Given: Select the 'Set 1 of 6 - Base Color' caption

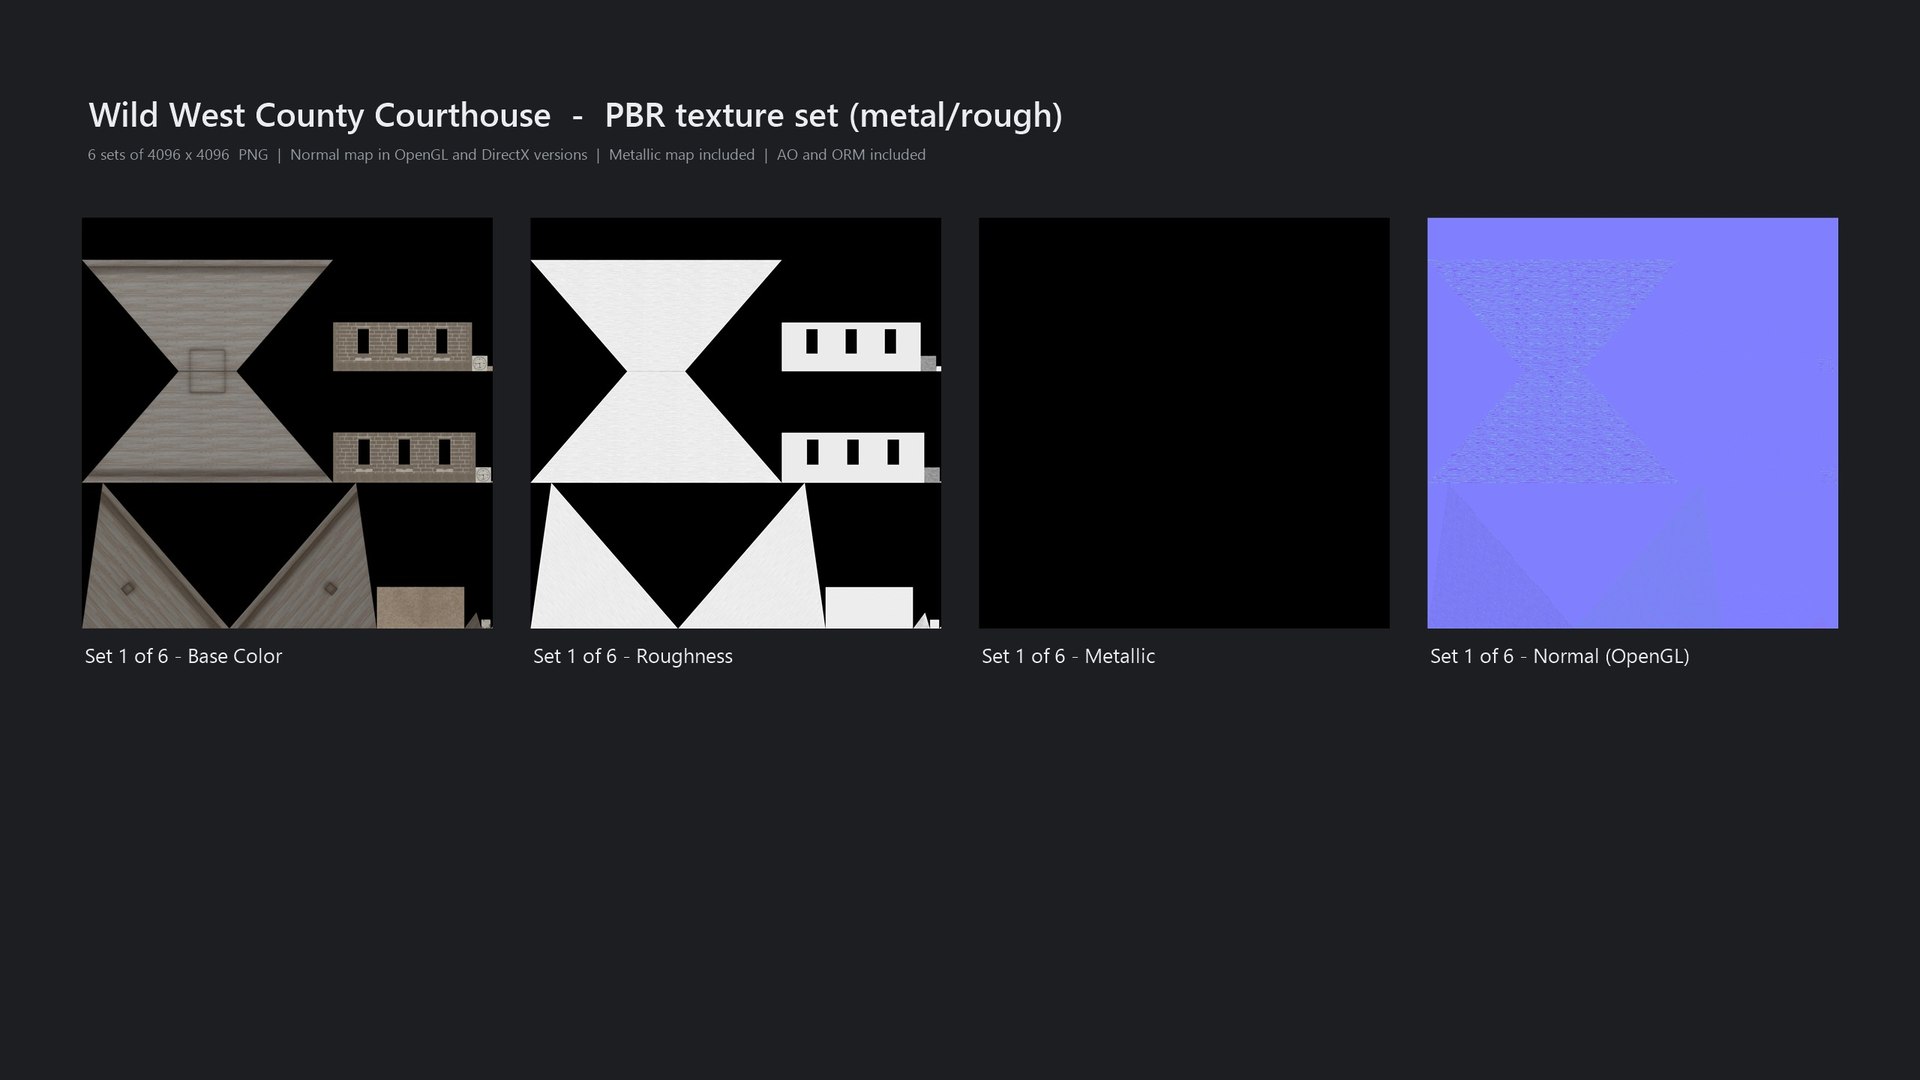Looking at the screenshot, I should point(183,656).
